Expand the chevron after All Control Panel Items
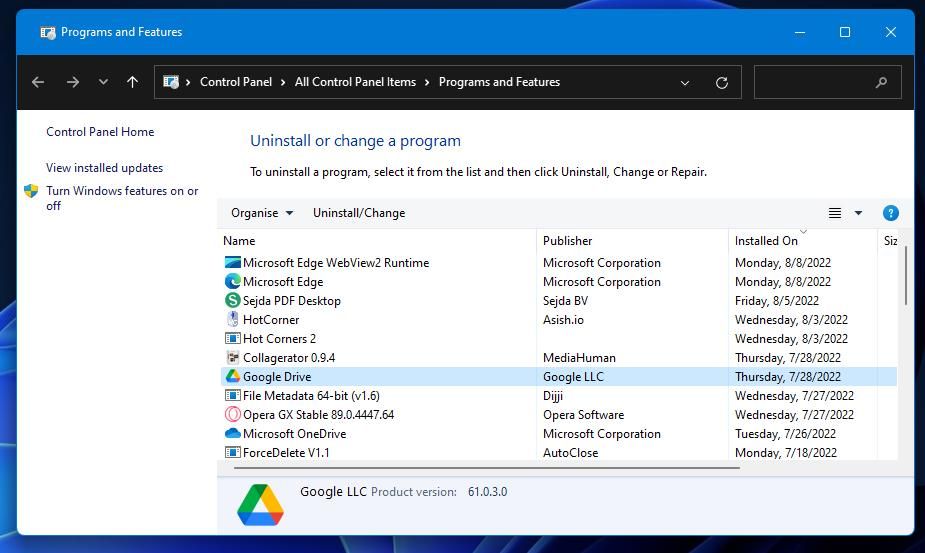 click(x=427, y=83)
